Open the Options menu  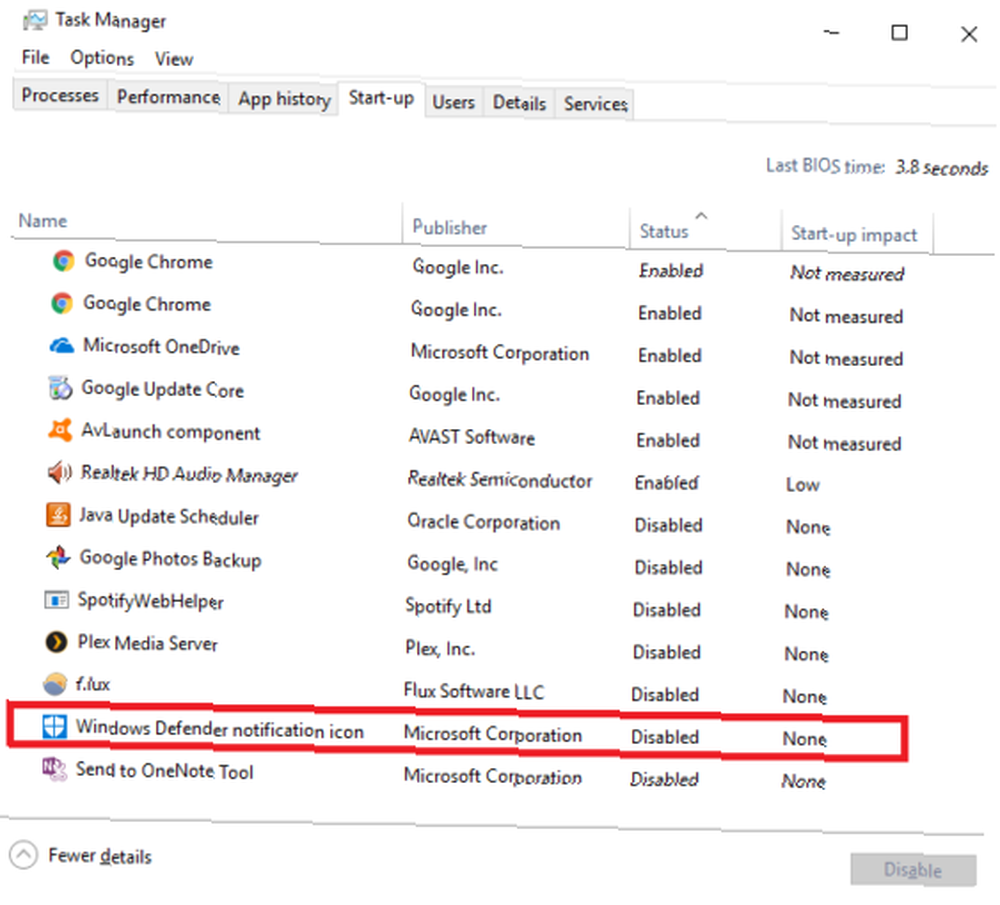point(102,58)
